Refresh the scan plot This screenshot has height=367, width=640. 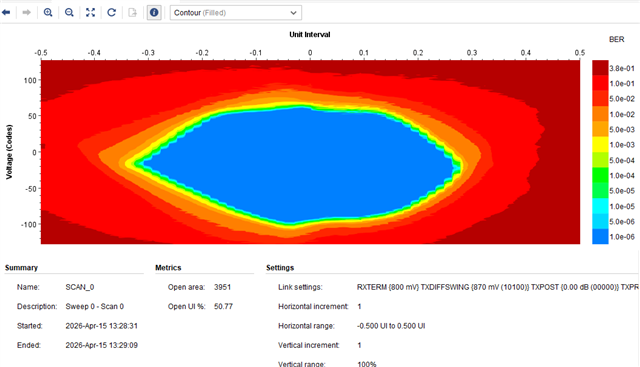point(111,13)
